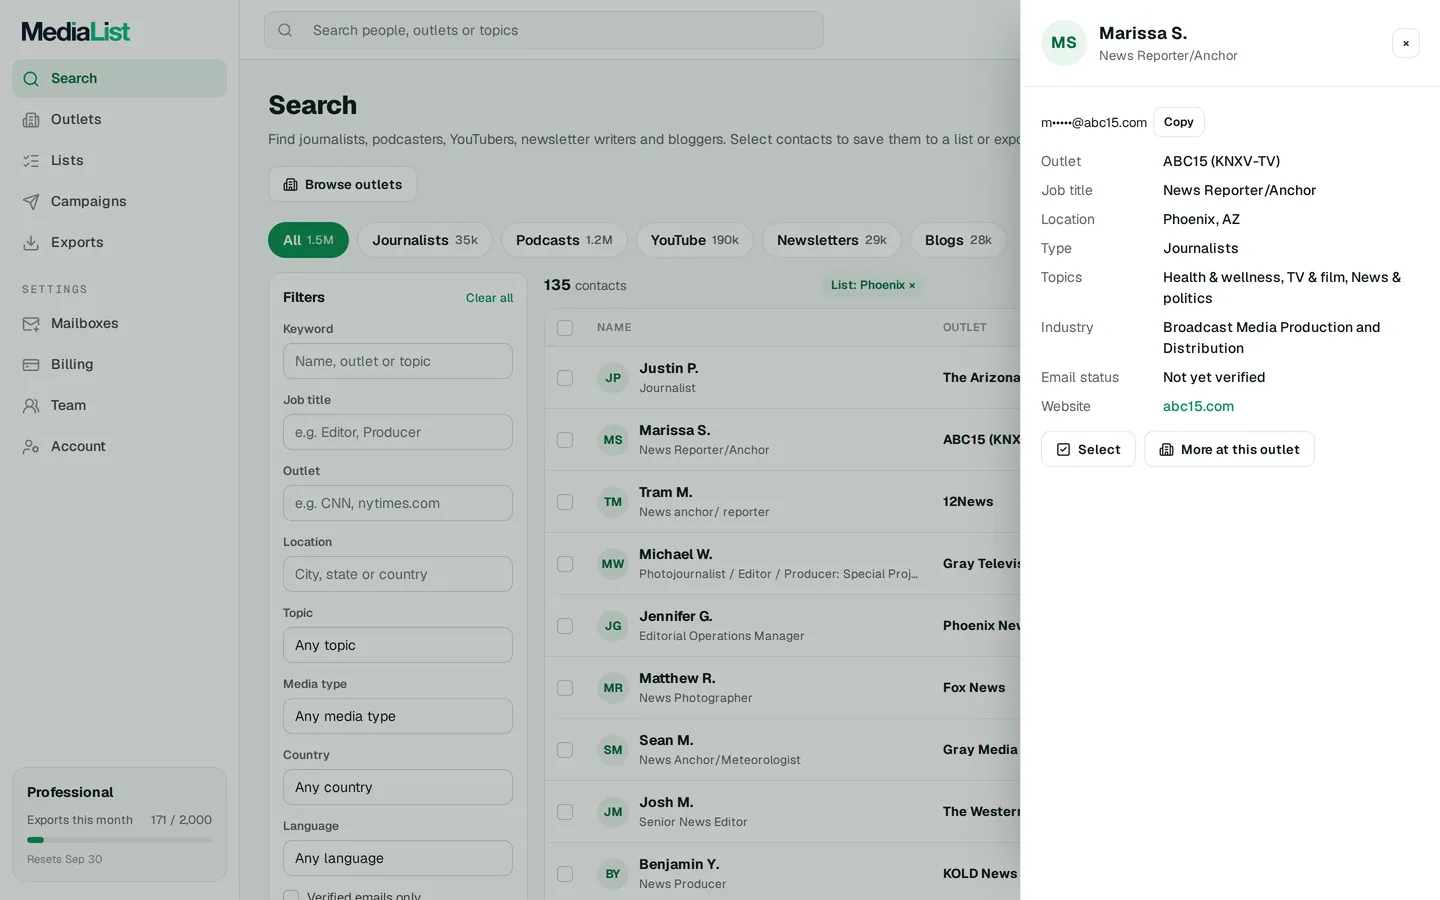Image resolution: width=1440 pixels, height=900 pixels.
Task: Click SM avatar for Sean M.
Action: click(613, 750)
